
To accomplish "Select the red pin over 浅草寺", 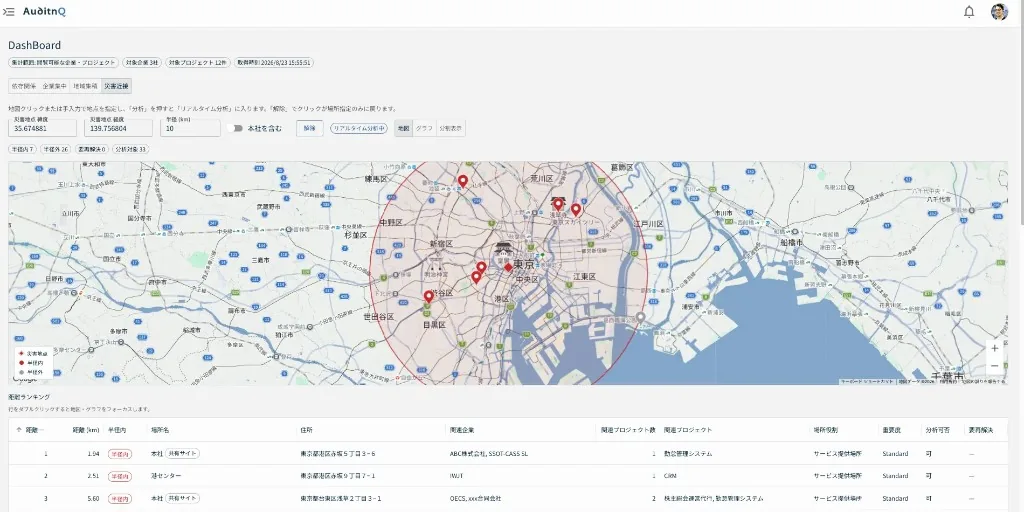I will 558,204.
